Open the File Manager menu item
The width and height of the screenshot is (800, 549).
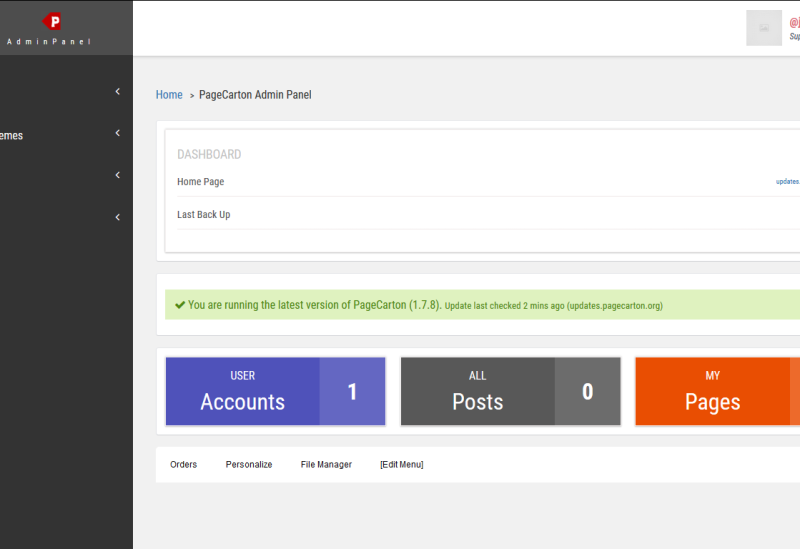pyautogui.click(x=326, y=464)
